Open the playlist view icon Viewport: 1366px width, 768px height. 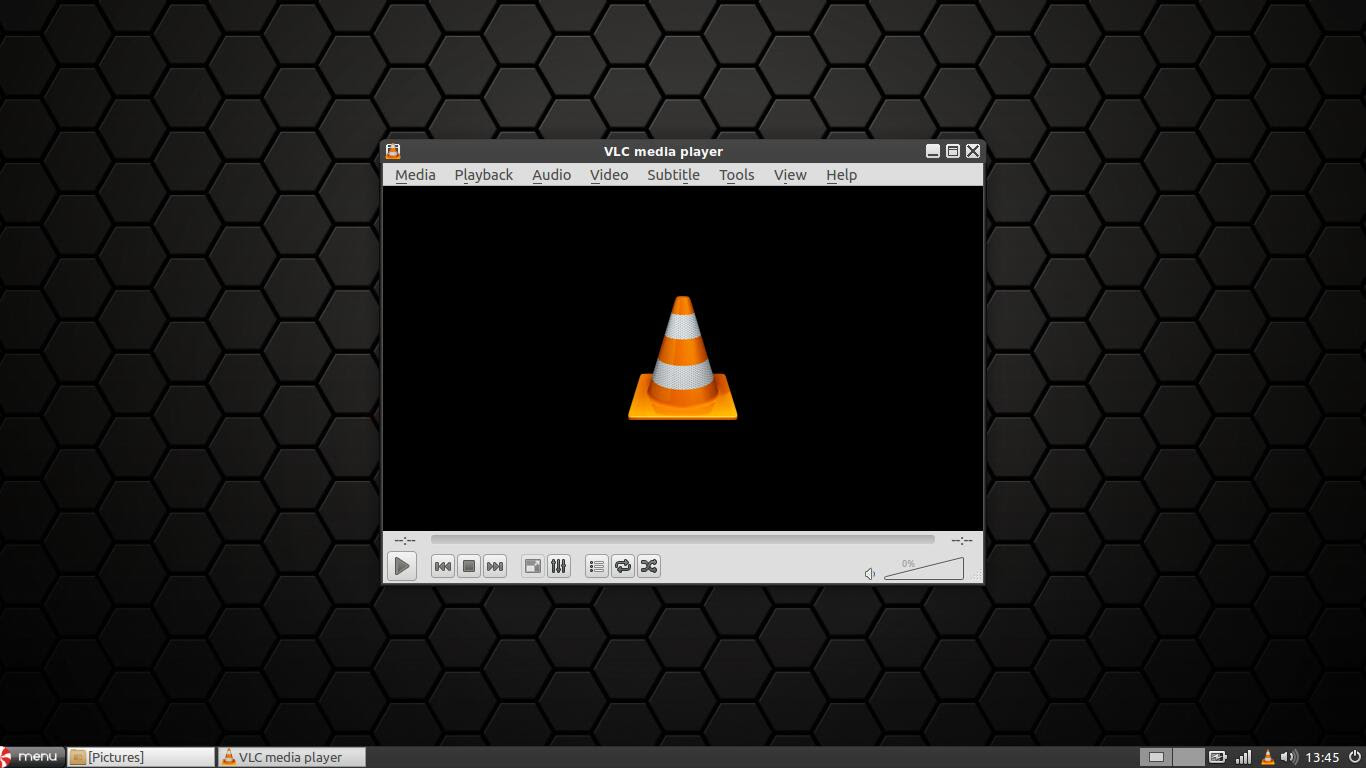[x=597, y=566]
